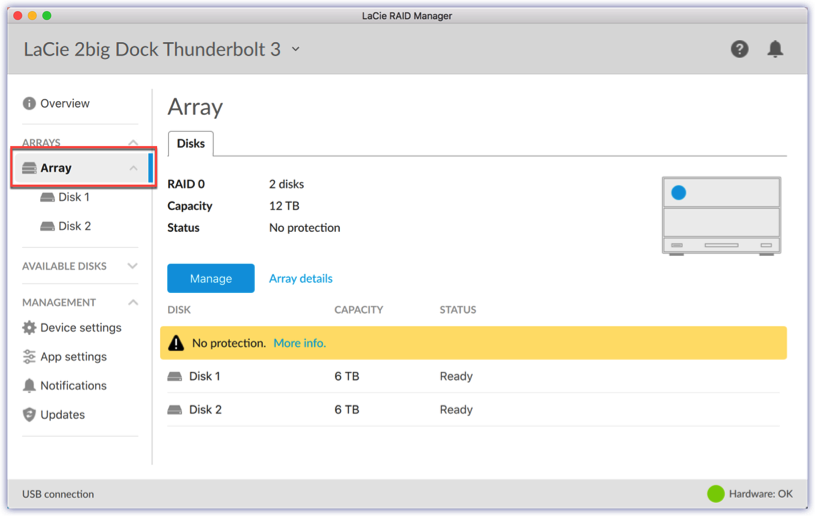The height and width of the screenshot is (516, 815).
Task: Collapse the Array tree item chevron
Action: [x=133, y=168]
